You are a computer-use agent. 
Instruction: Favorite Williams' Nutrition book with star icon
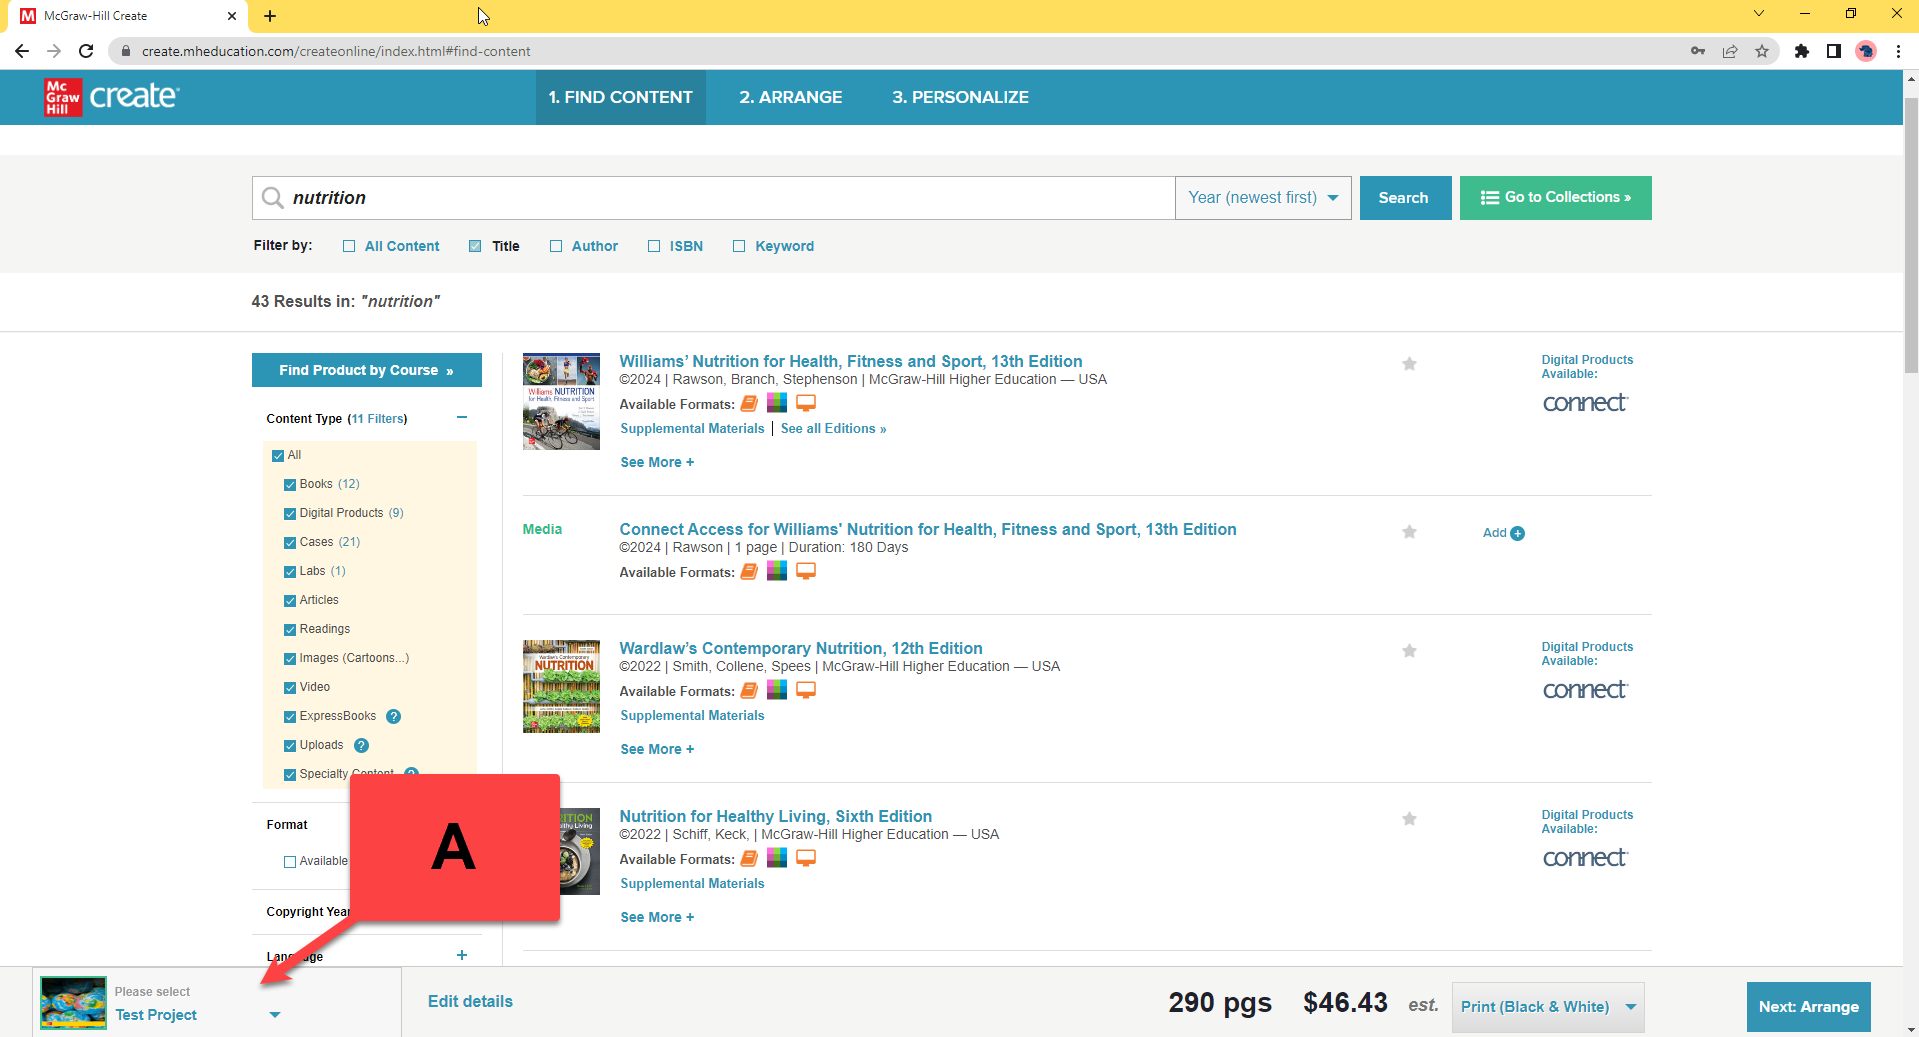[x=1409, y=364]
